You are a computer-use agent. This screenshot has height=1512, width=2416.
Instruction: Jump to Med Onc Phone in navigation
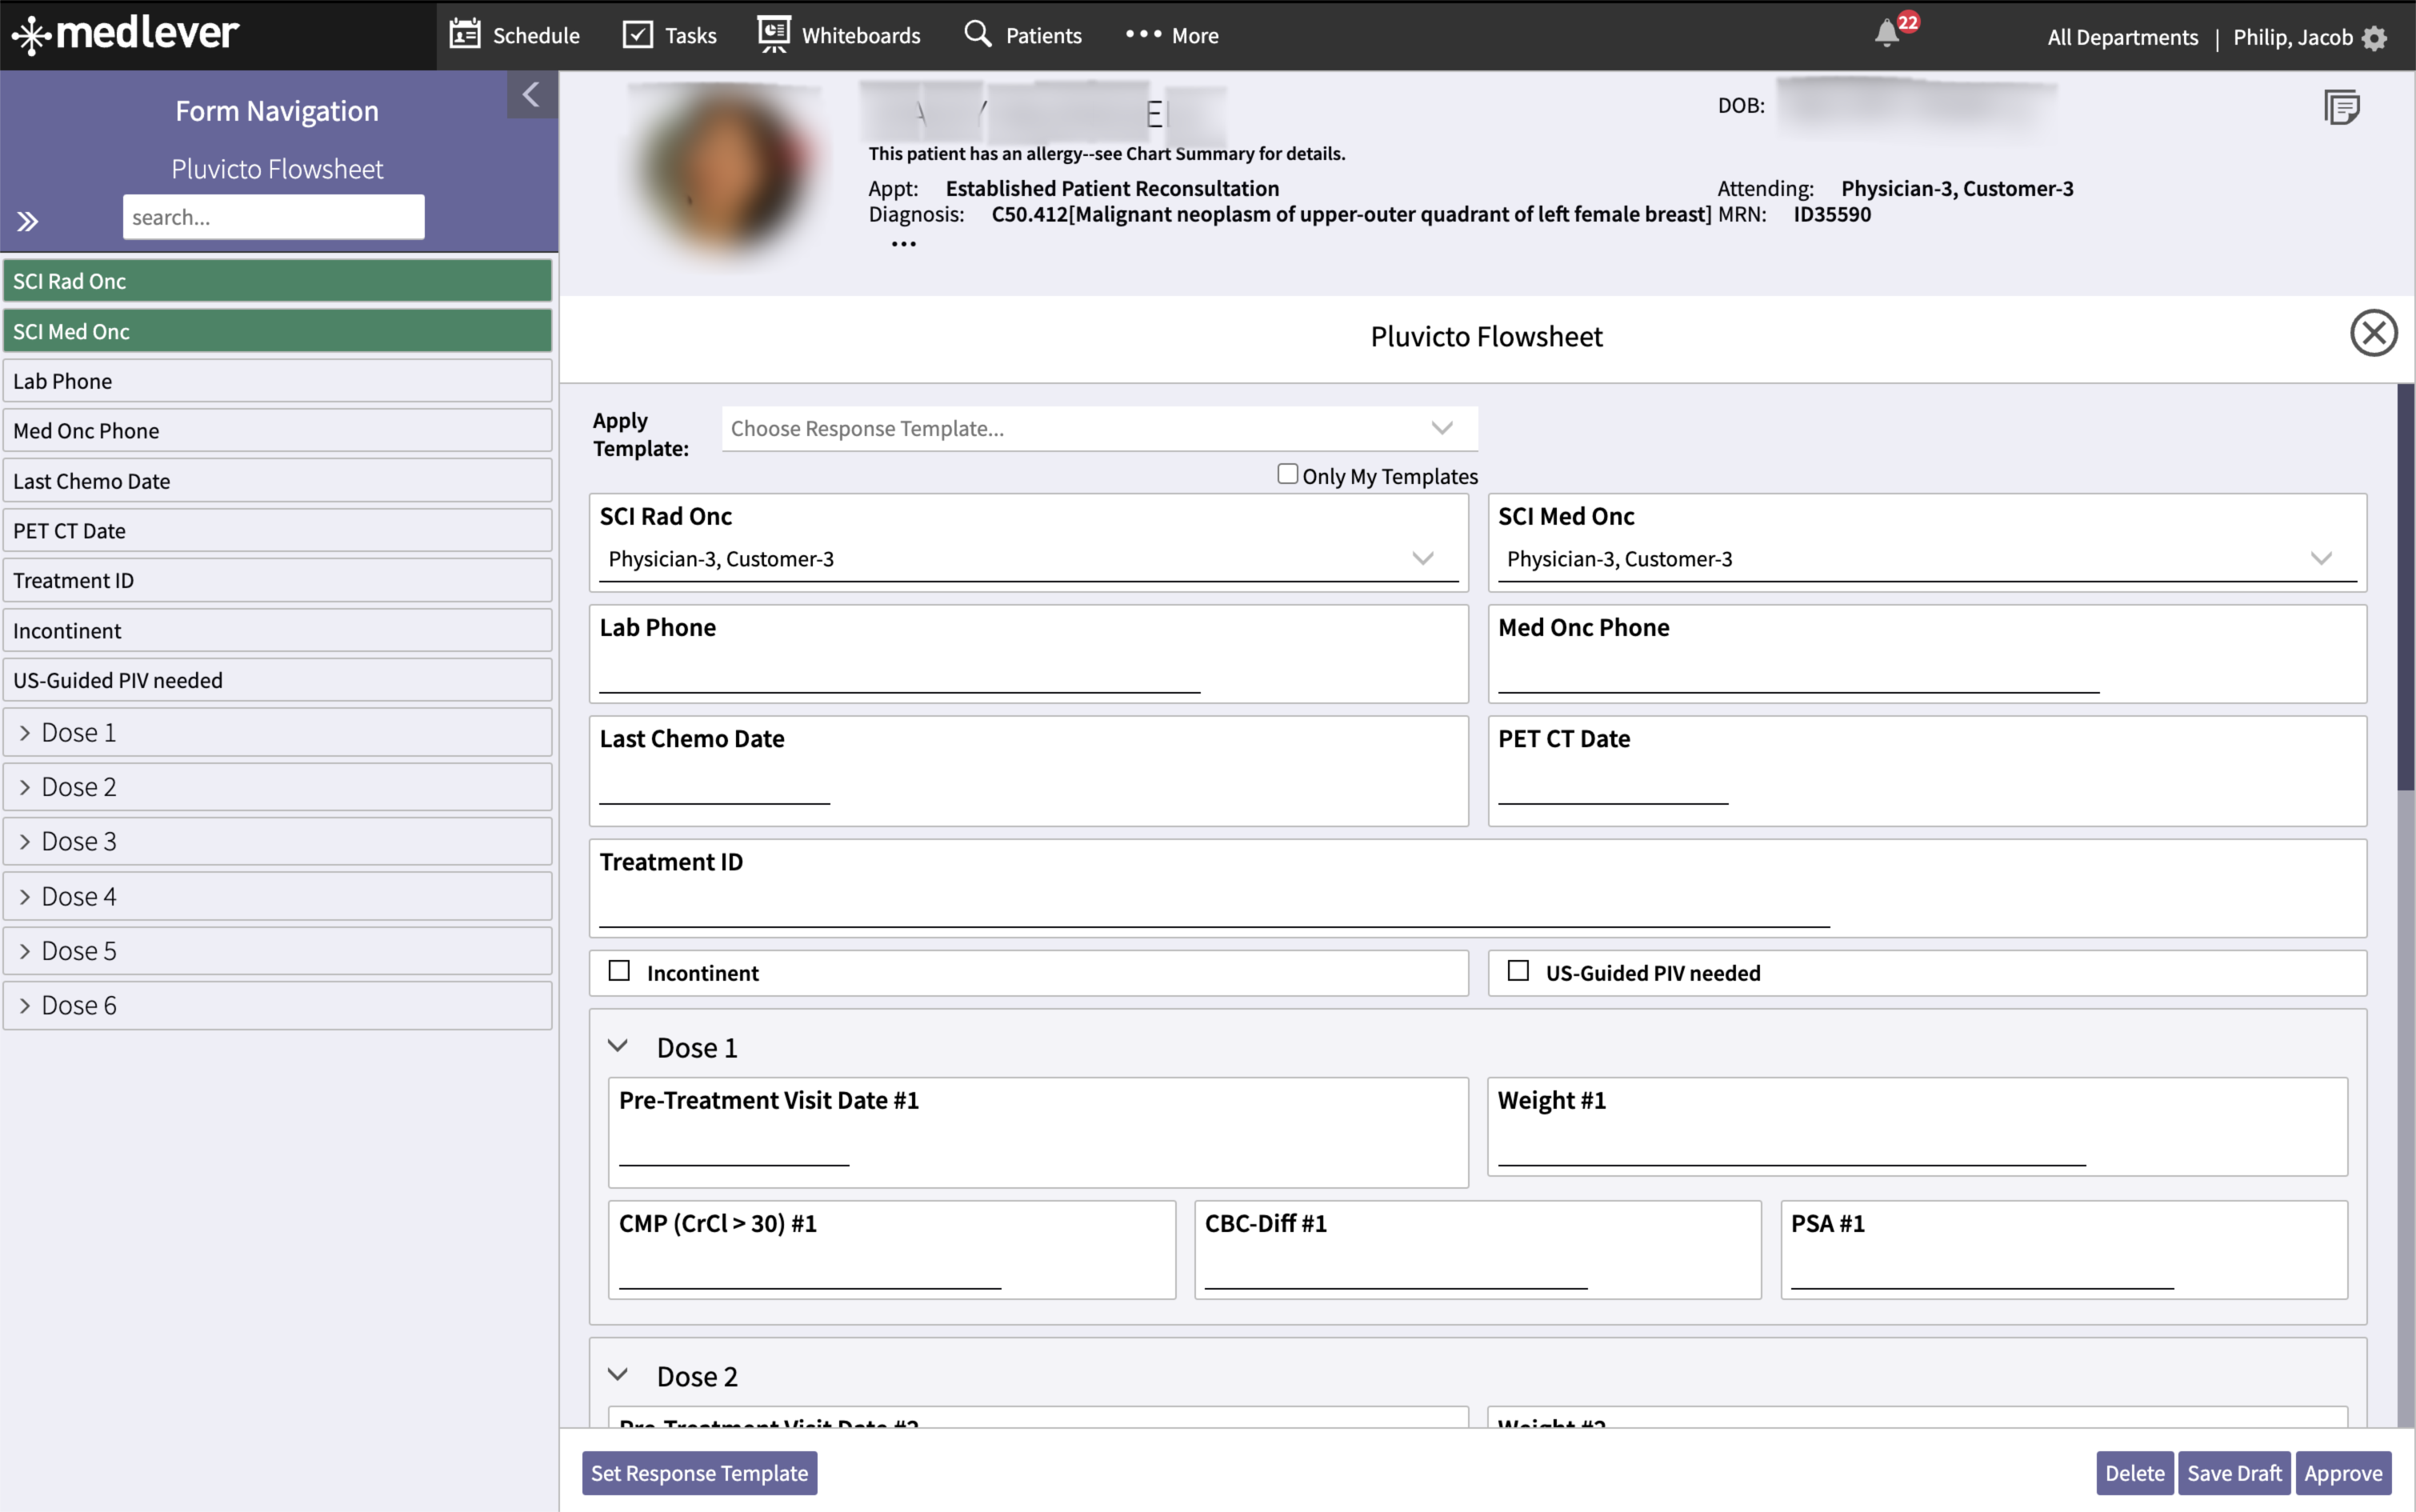pos(277,431)
